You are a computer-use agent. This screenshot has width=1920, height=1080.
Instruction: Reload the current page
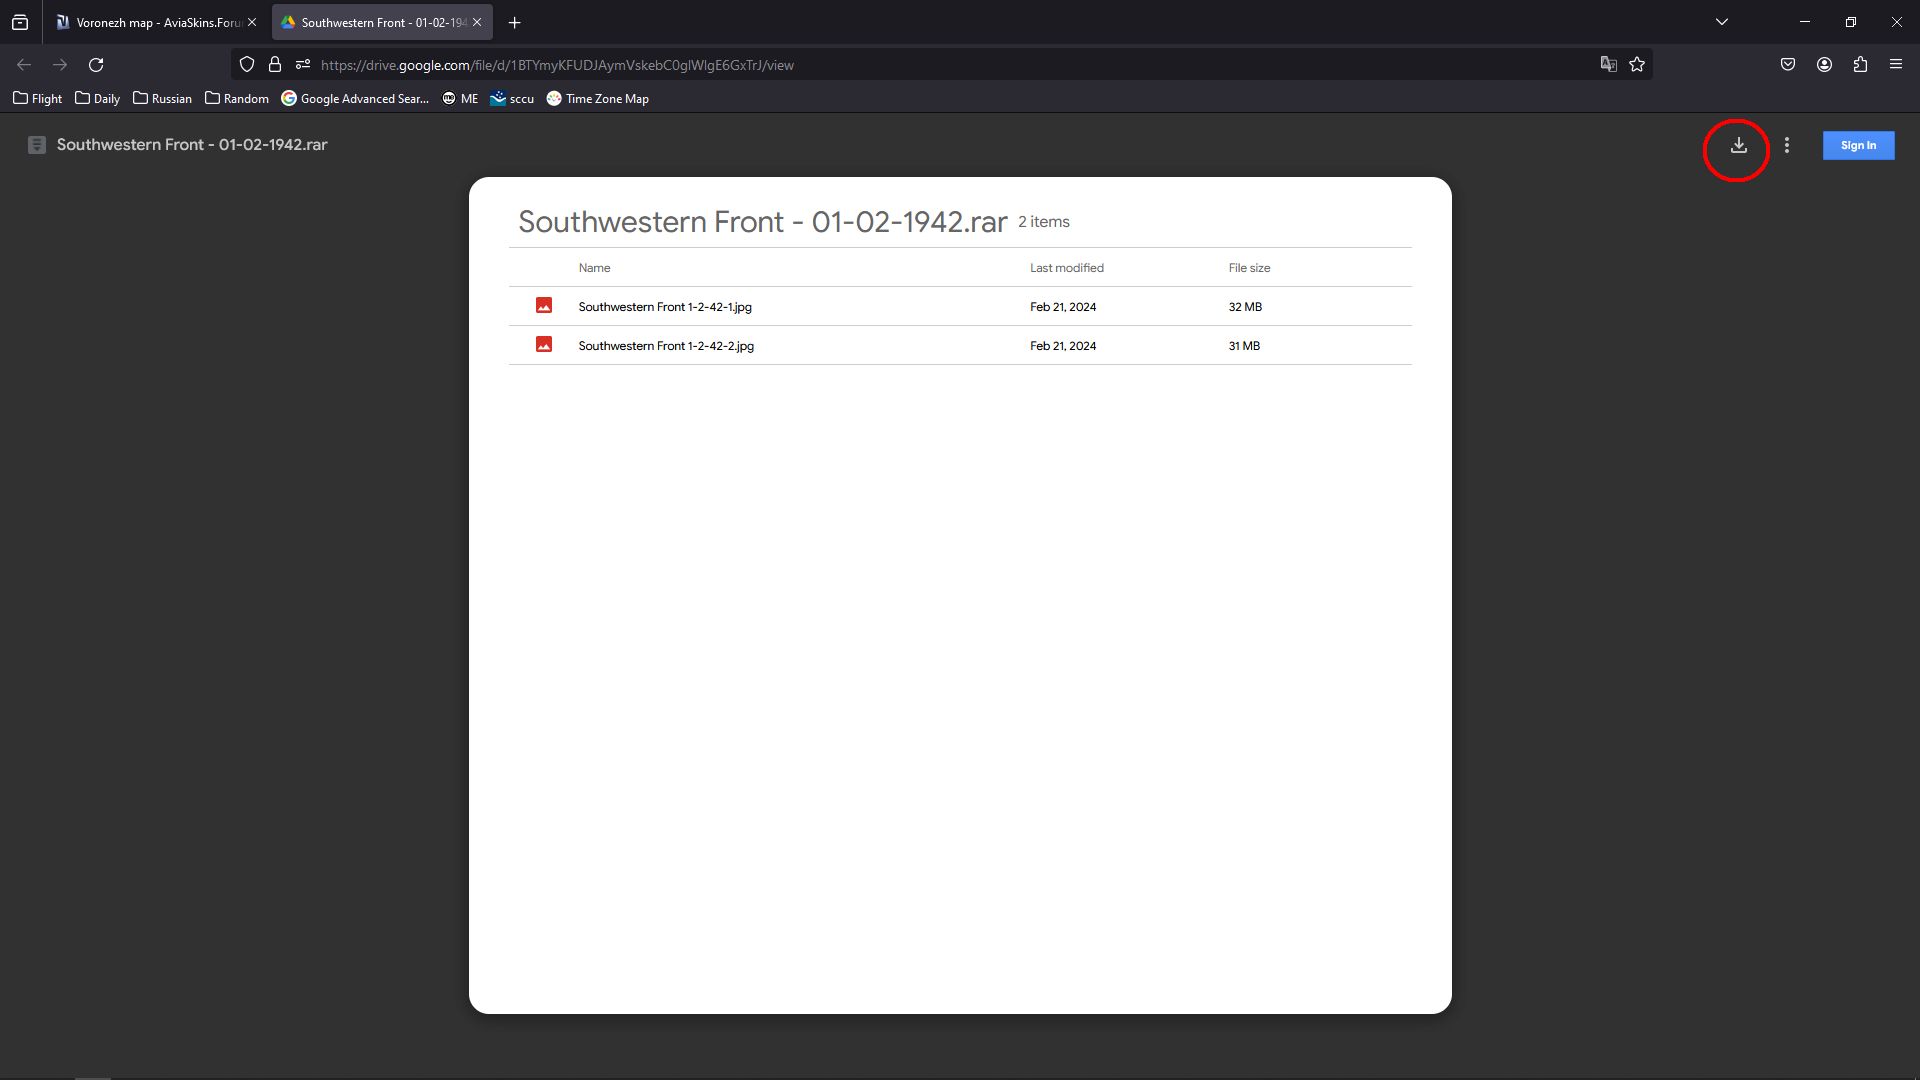tap(96, 65)
